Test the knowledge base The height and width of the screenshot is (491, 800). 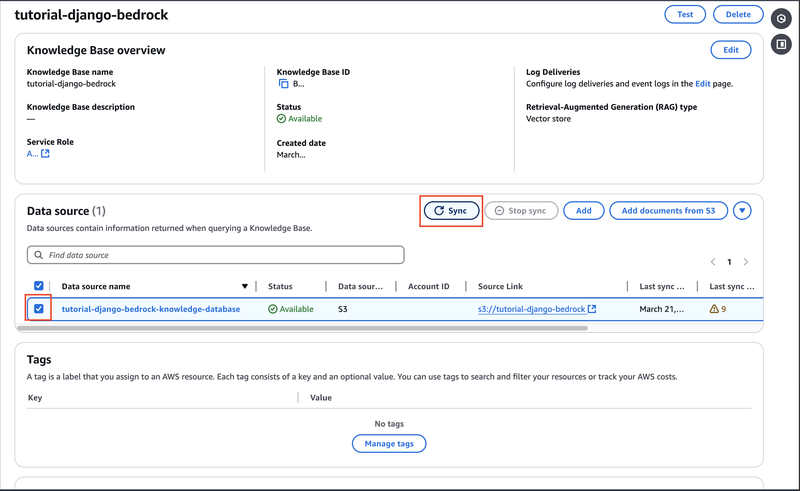685,14
